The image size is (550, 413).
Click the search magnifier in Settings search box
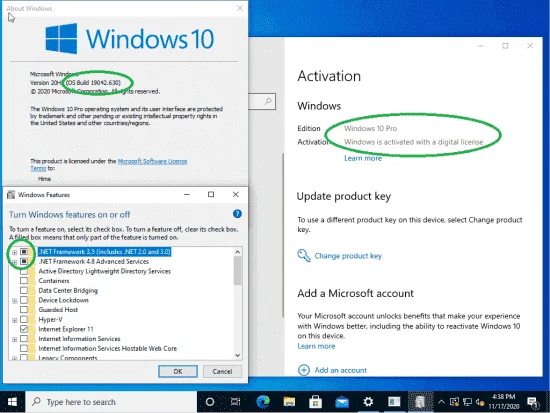268,101
